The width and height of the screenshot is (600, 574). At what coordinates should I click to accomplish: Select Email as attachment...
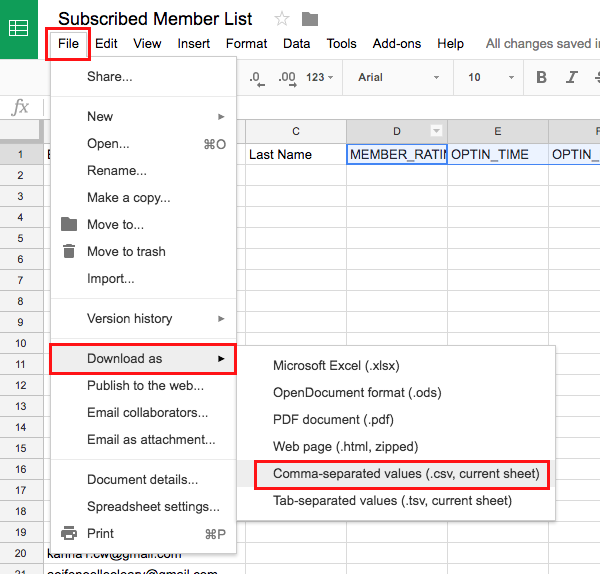pyautogui.click(x=143, y=439)
